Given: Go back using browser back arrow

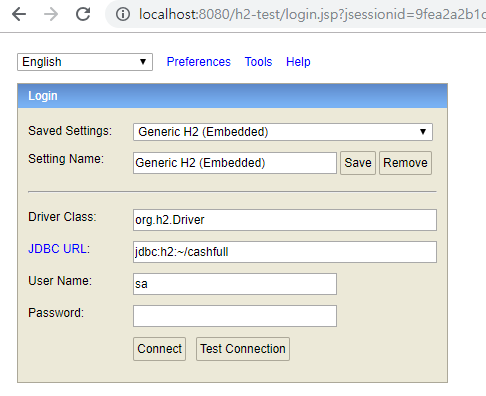Looking at the screenshot, I should click(19, 14).
